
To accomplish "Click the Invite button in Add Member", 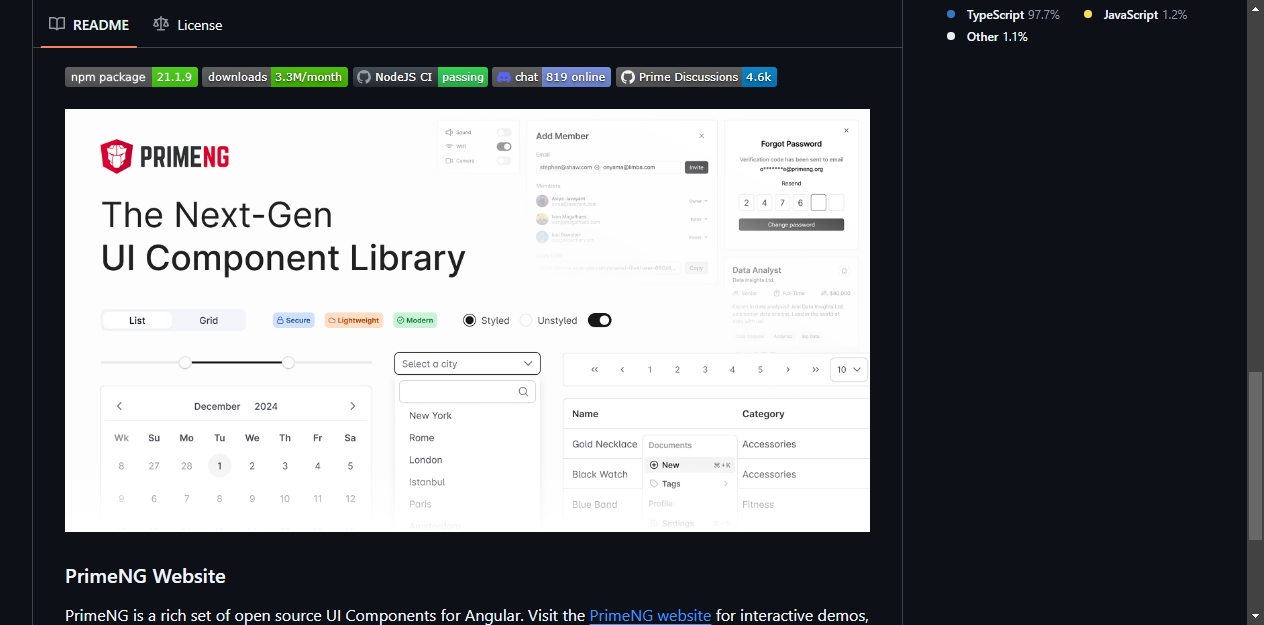I will pyautogui.click(x=696, y=167).
